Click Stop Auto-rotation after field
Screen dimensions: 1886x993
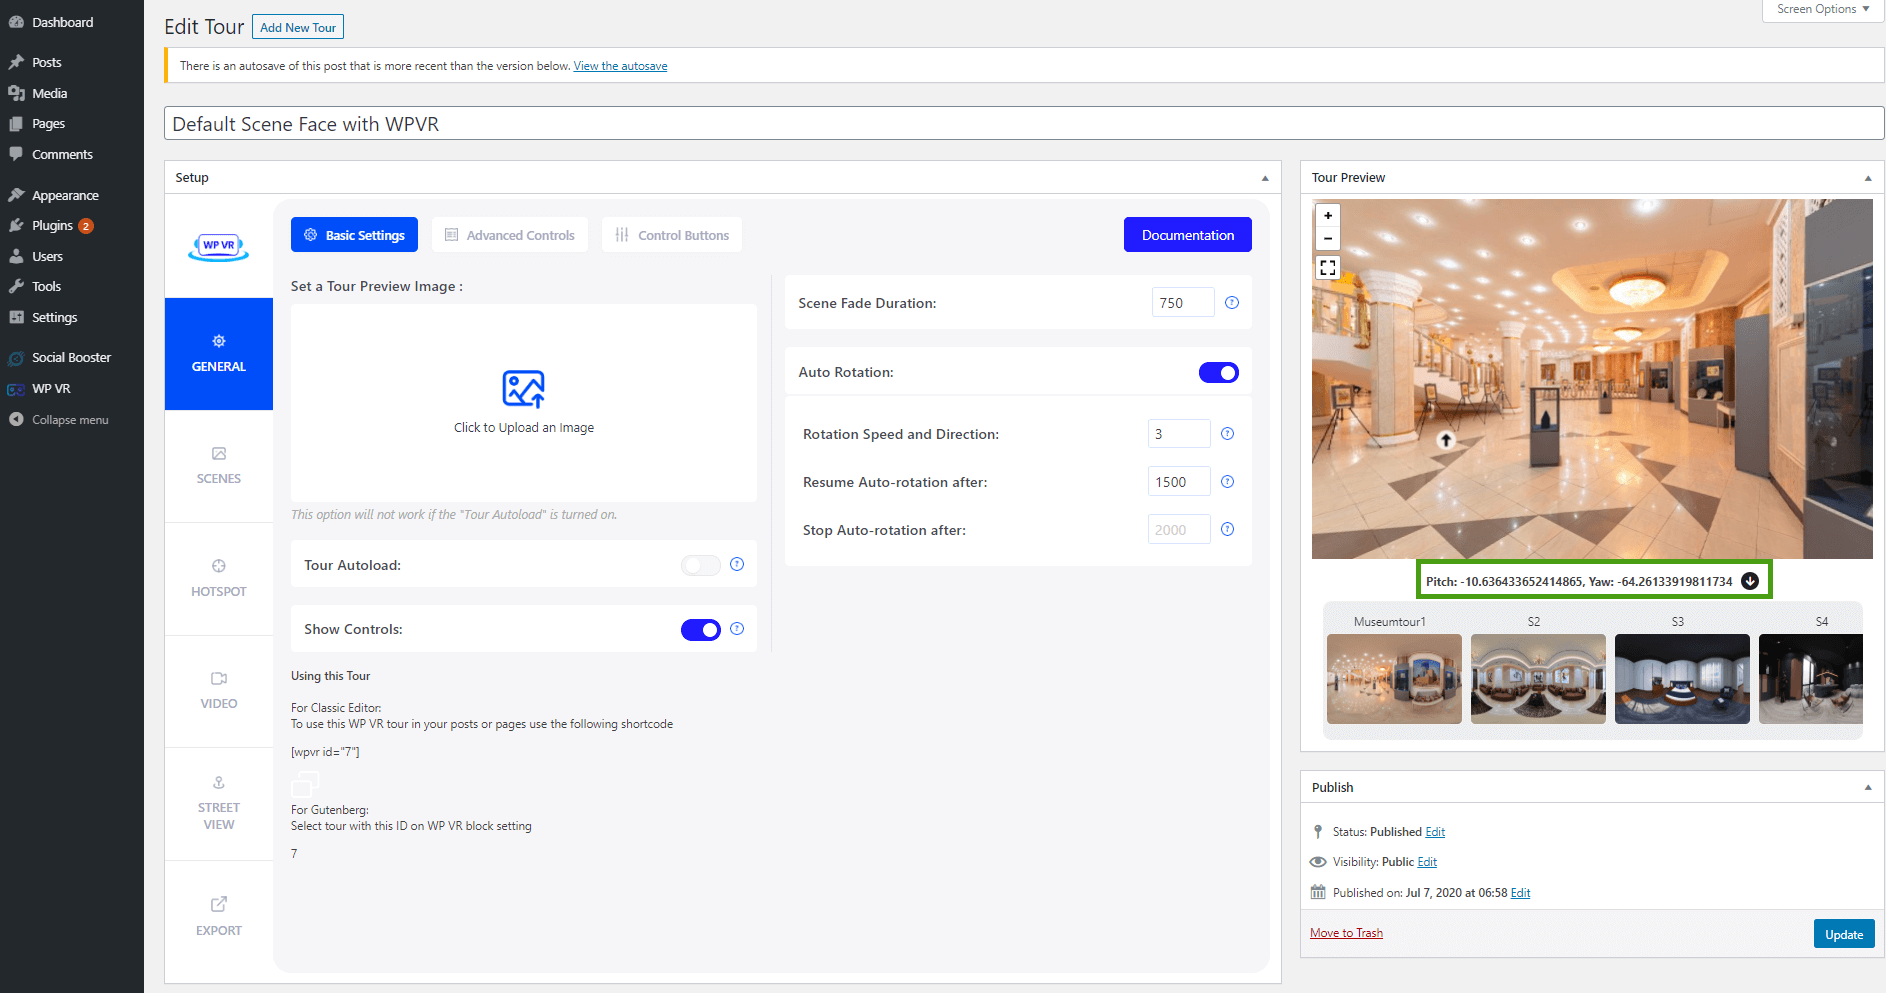coord(1179,530)
